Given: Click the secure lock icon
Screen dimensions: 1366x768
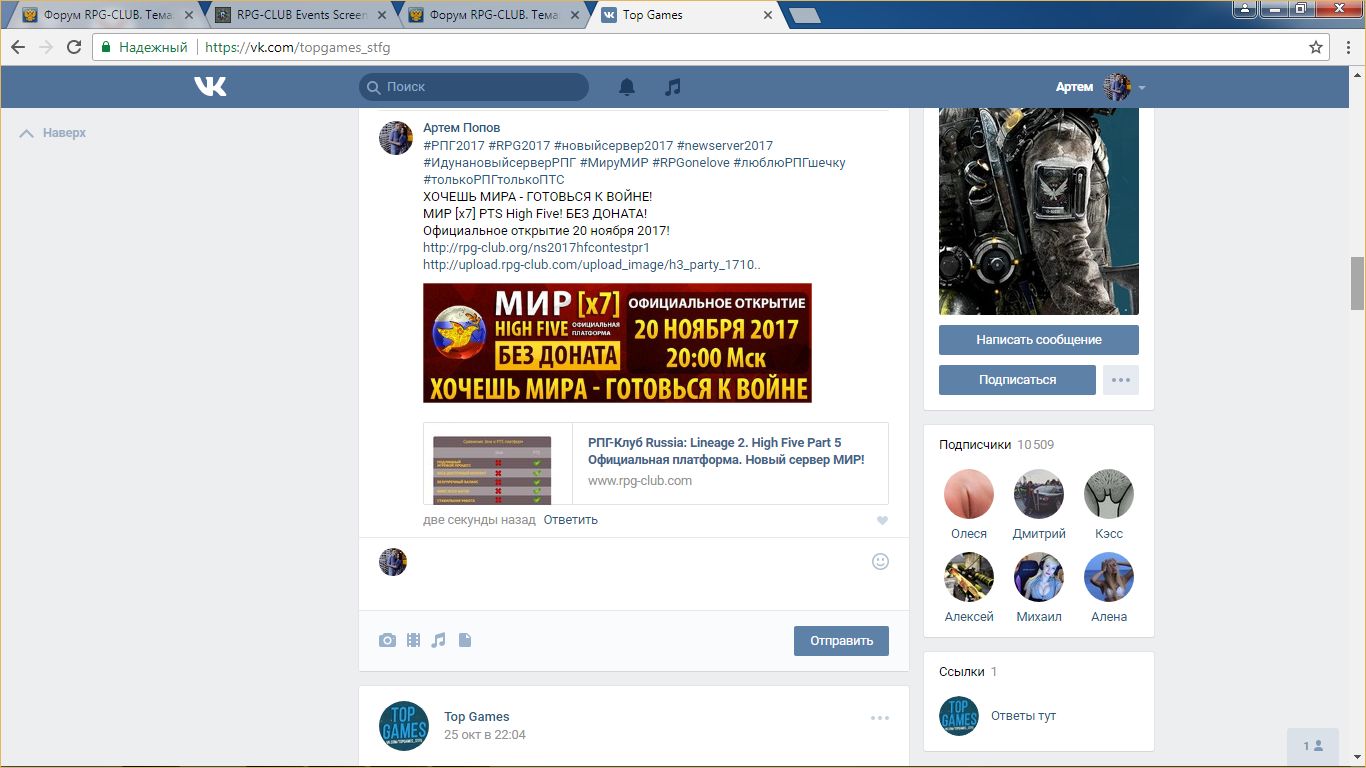Looking at the screenshot, I should pyautogui.click(x=106, y=47).
